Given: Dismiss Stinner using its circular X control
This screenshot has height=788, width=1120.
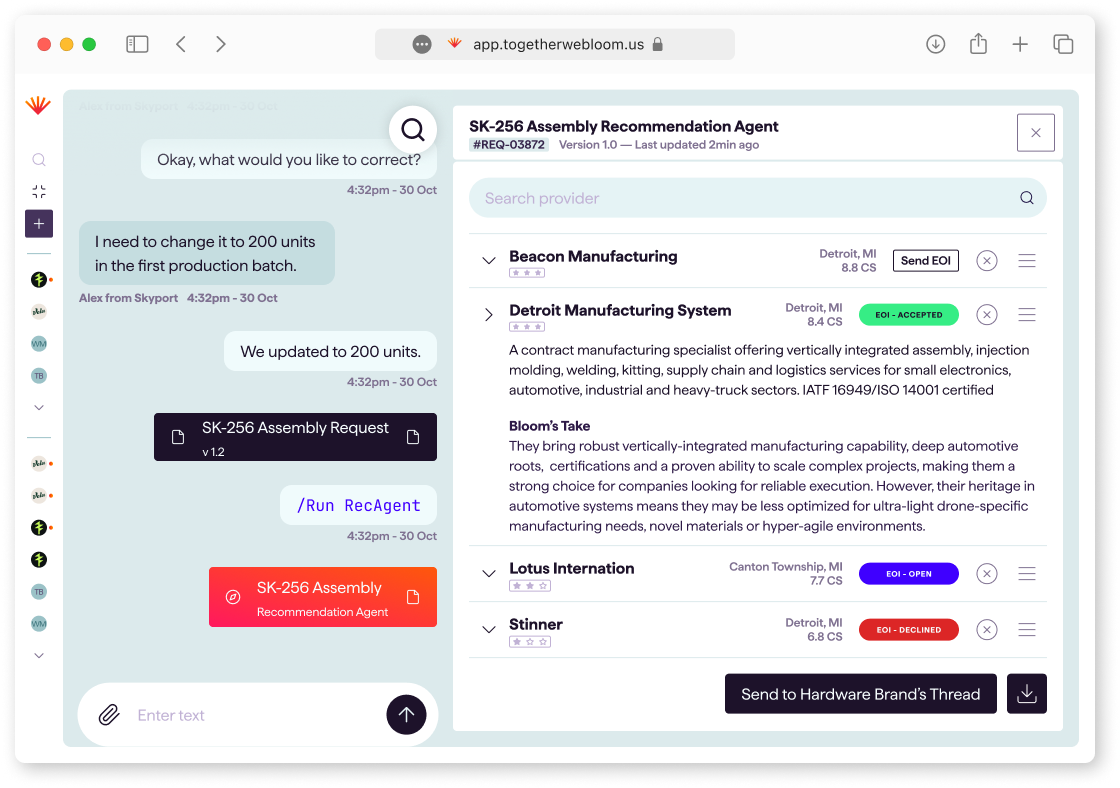Looking at the screenshot, I should point(986,629).
